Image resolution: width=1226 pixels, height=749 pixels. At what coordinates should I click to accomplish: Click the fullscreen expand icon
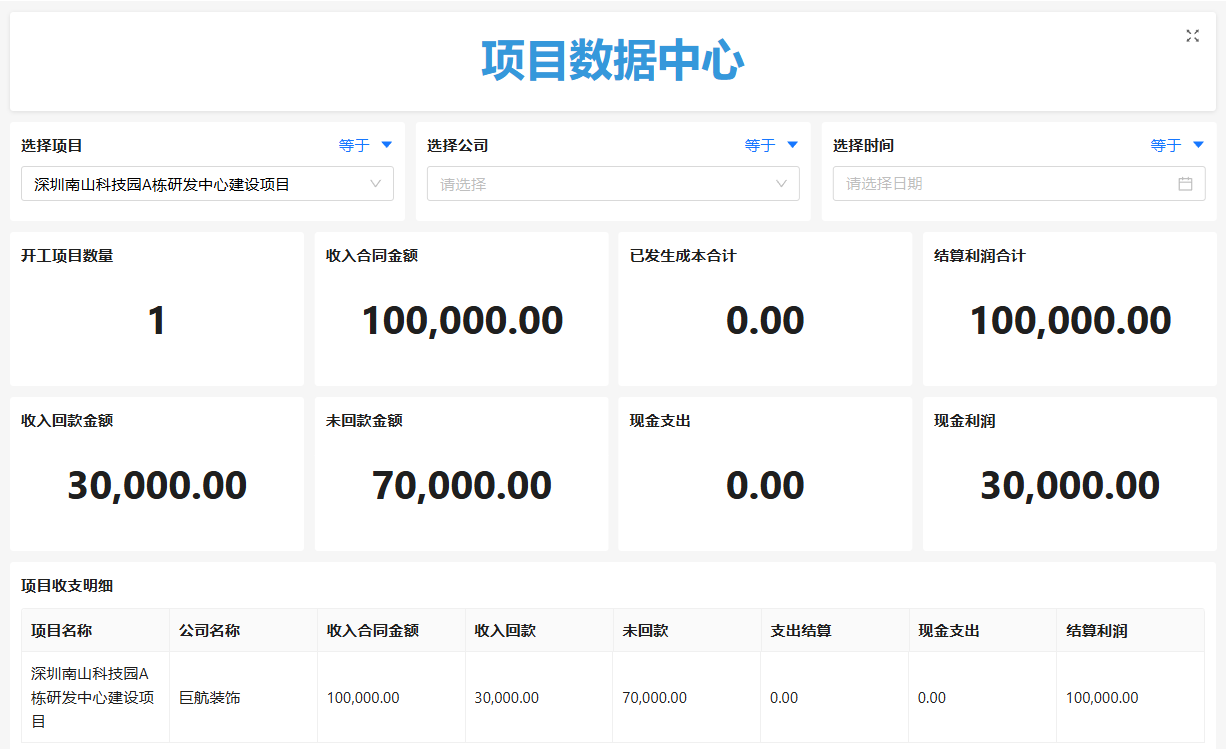(x=1192, y=36)
